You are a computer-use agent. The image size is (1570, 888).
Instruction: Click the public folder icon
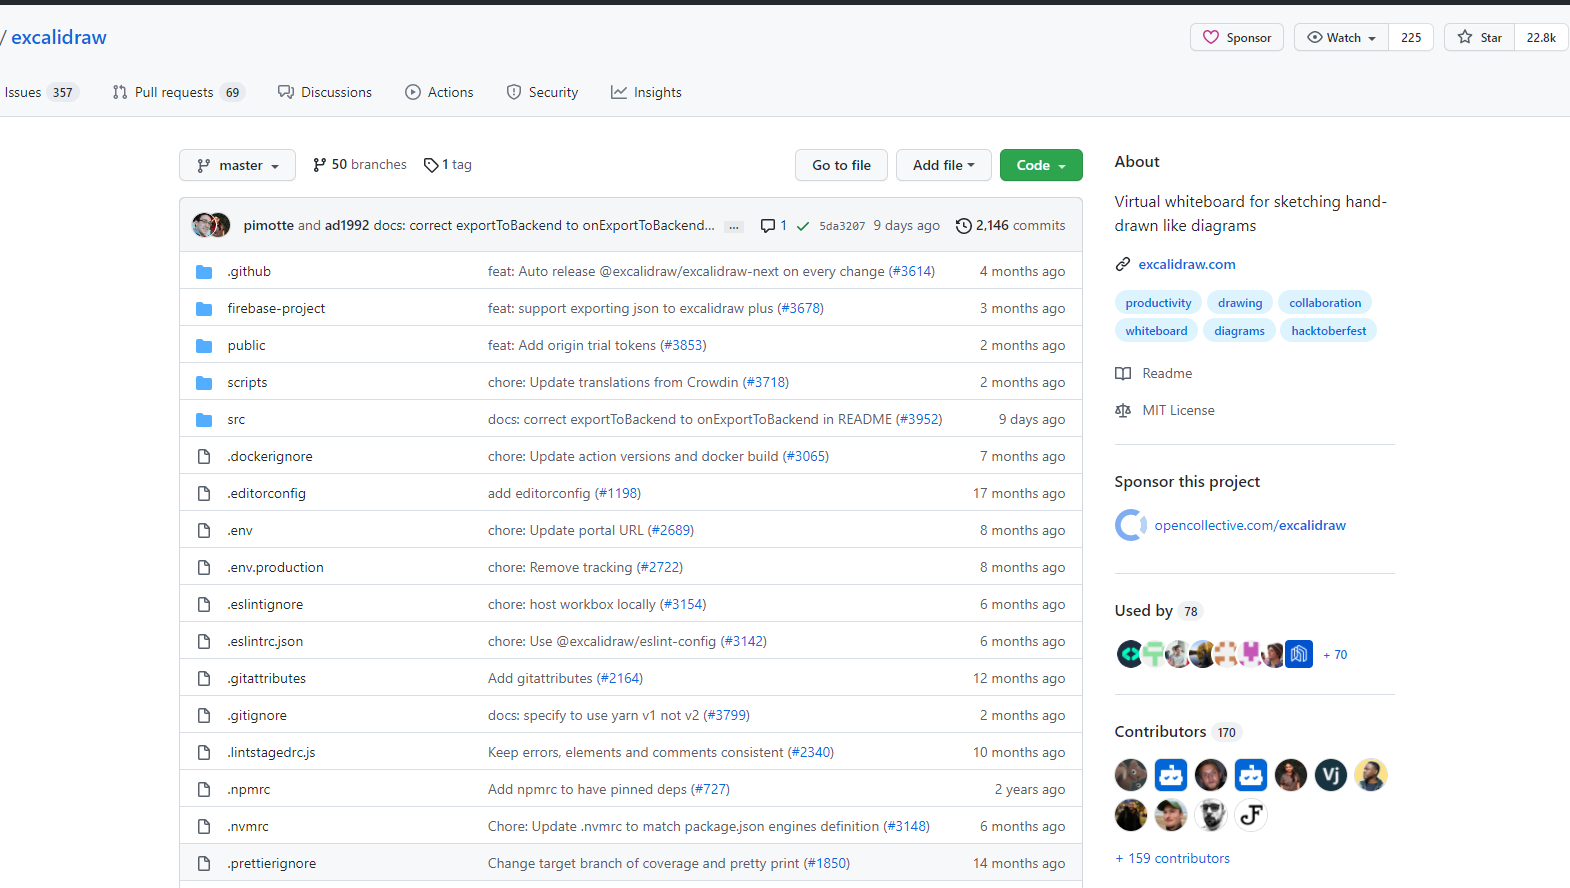[204, 346]
